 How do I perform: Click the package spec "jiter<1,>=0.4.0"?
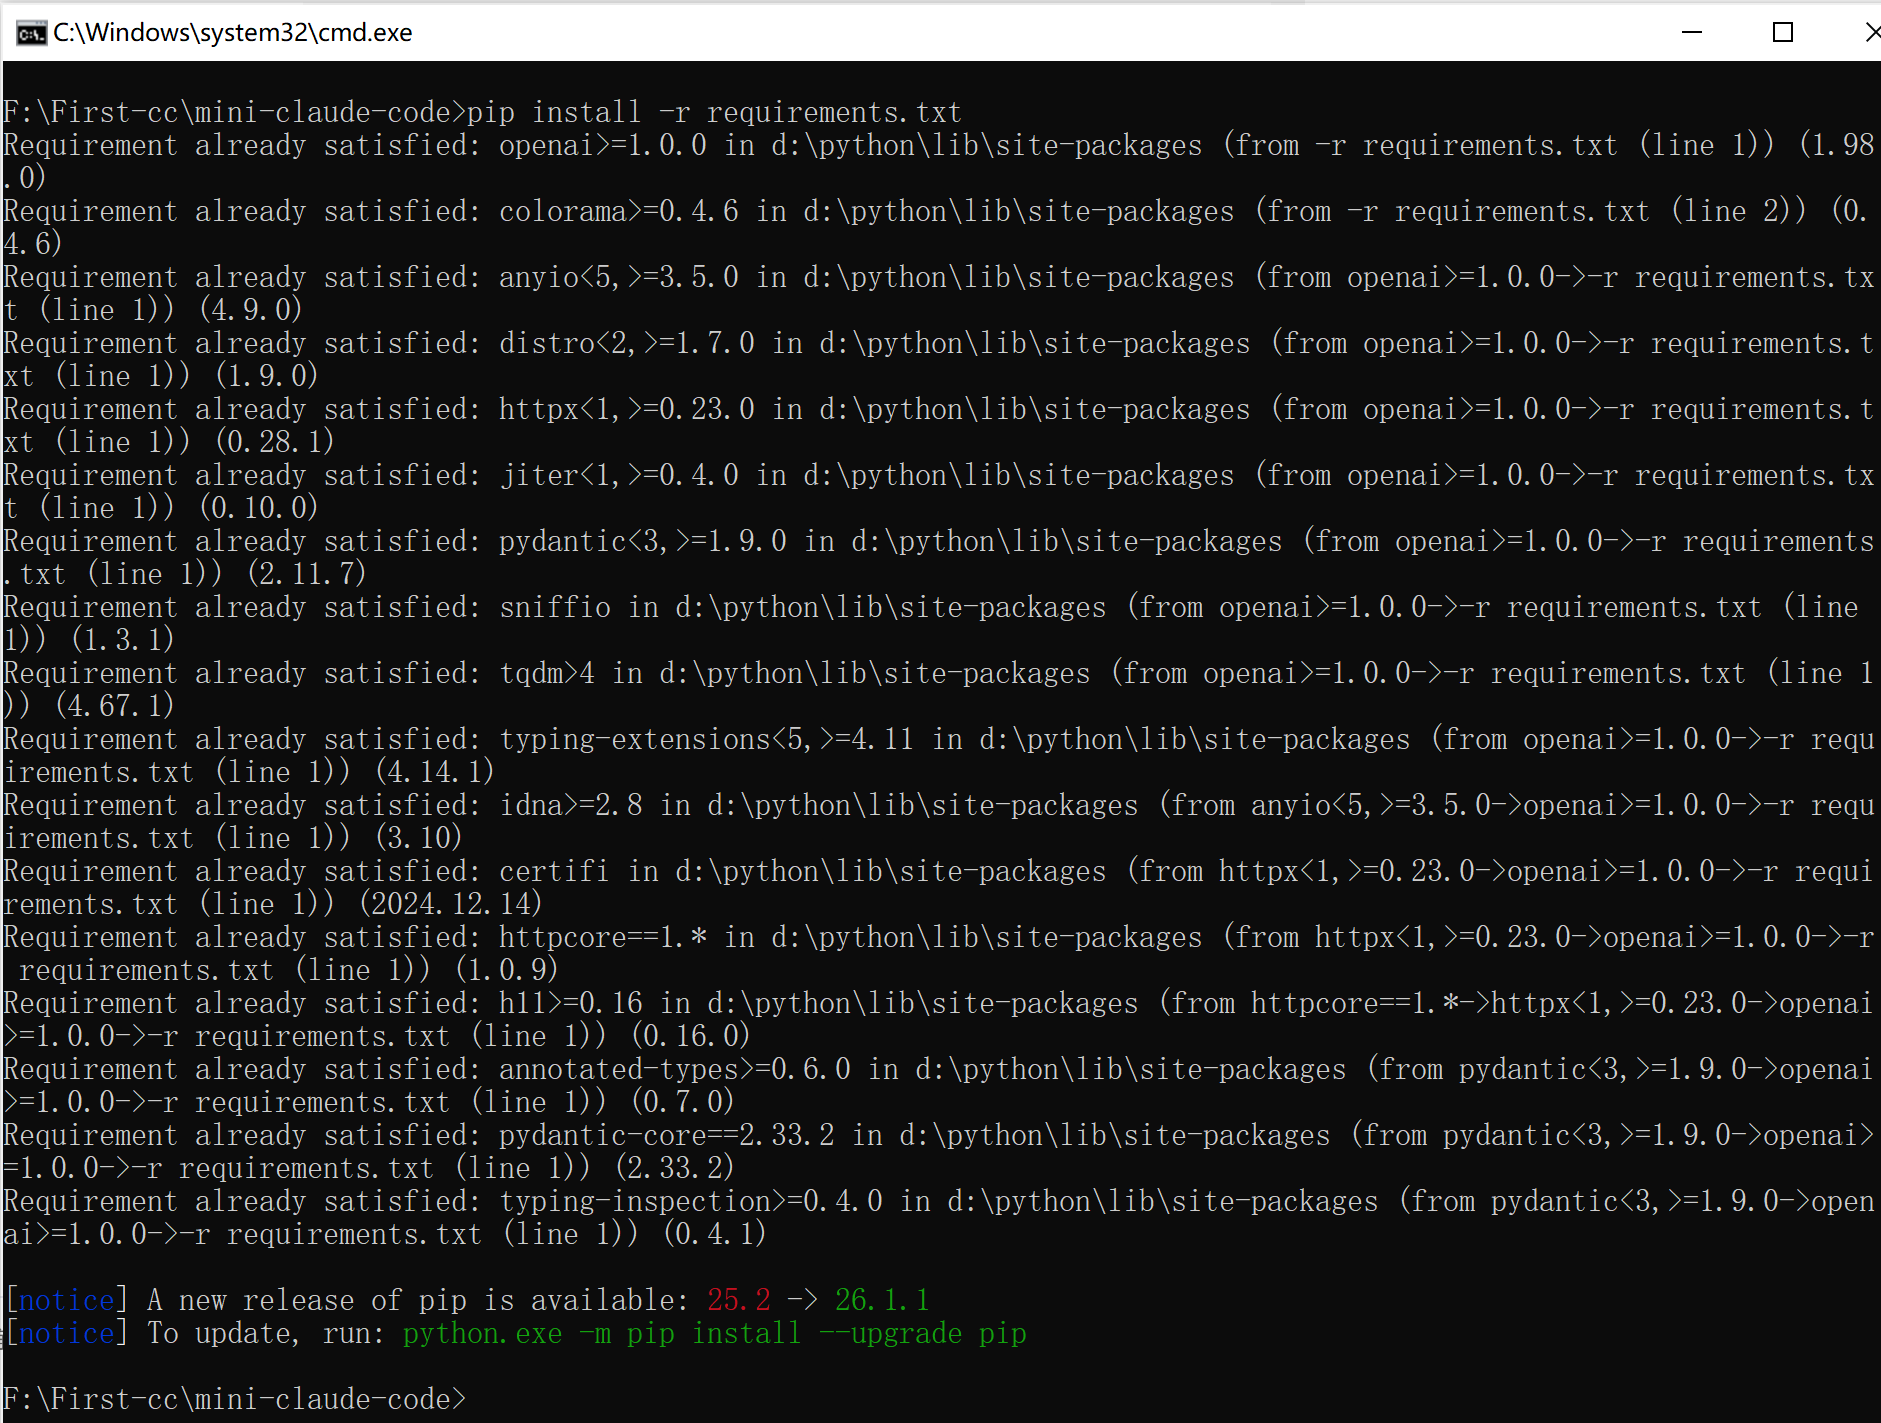pos(619,475)
